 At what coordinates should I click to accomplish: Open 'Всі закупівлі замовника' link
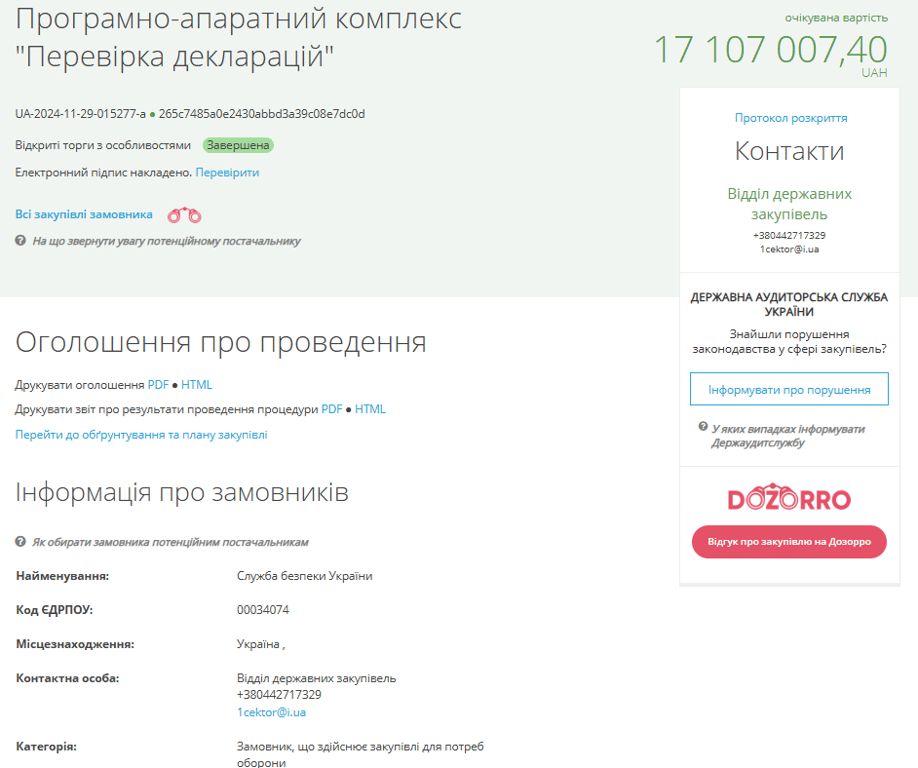click(x=84, y=215)
